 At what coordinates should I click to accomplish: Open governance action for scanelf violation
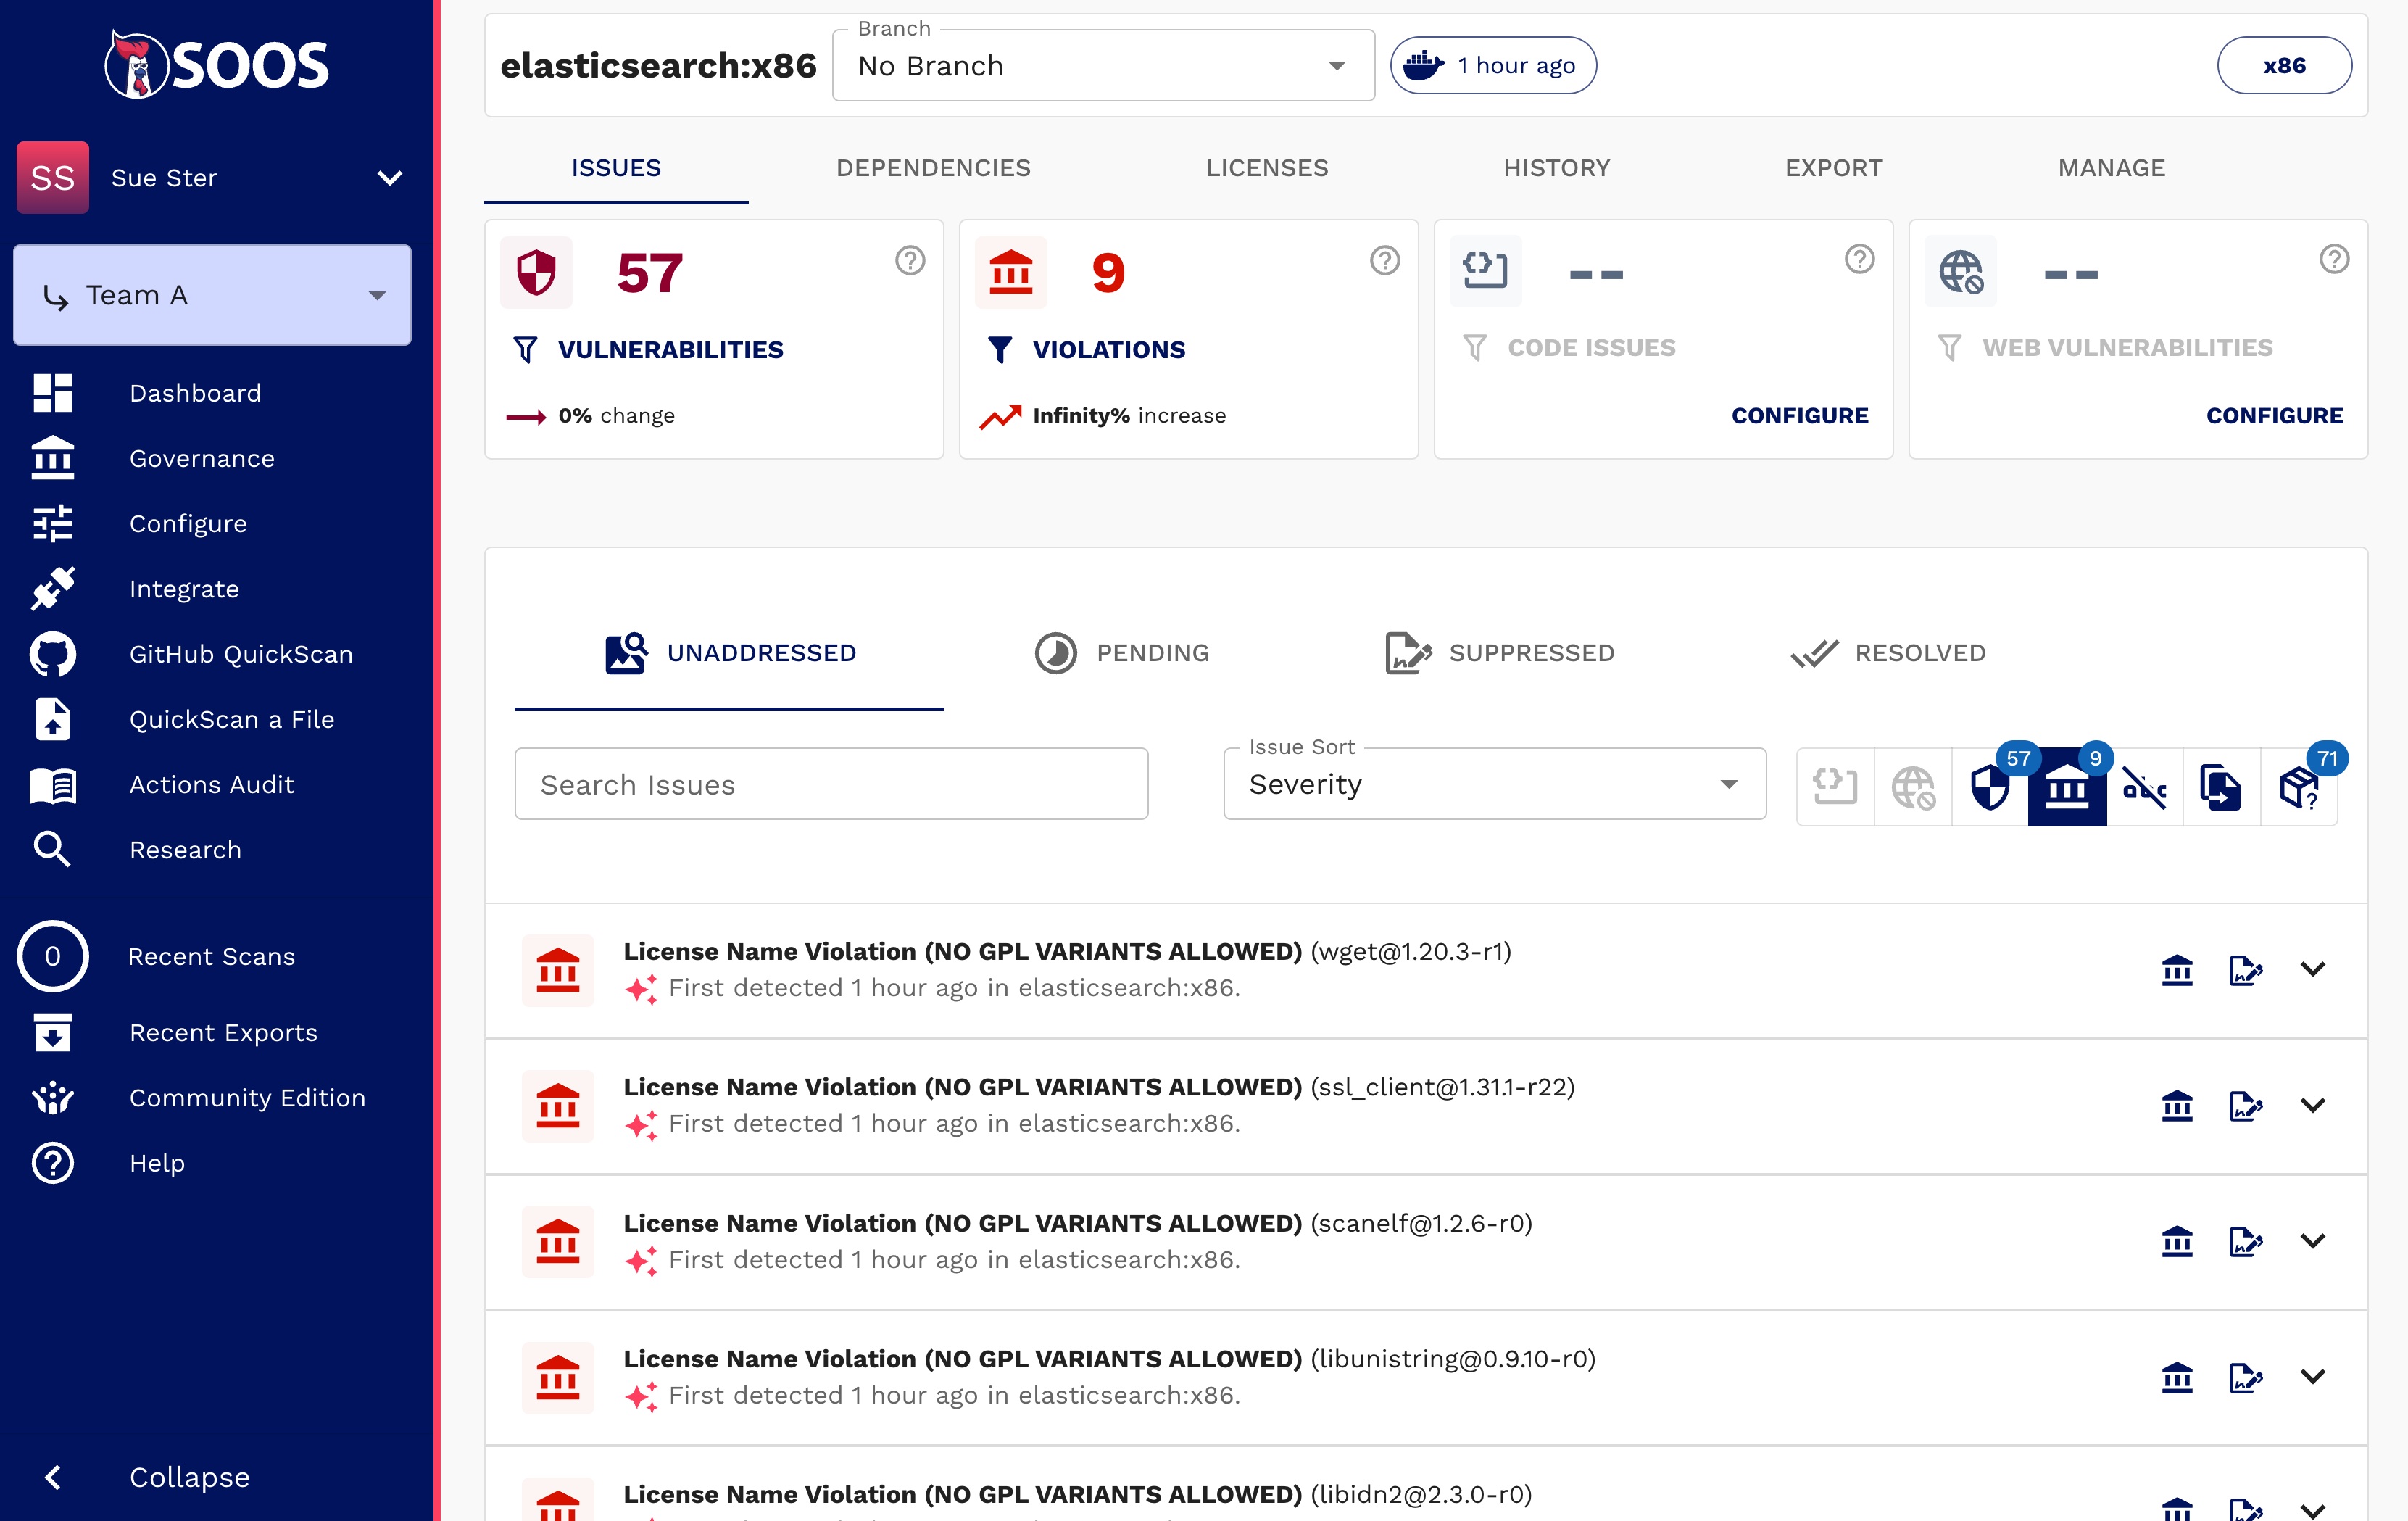pos(2177,1241)
